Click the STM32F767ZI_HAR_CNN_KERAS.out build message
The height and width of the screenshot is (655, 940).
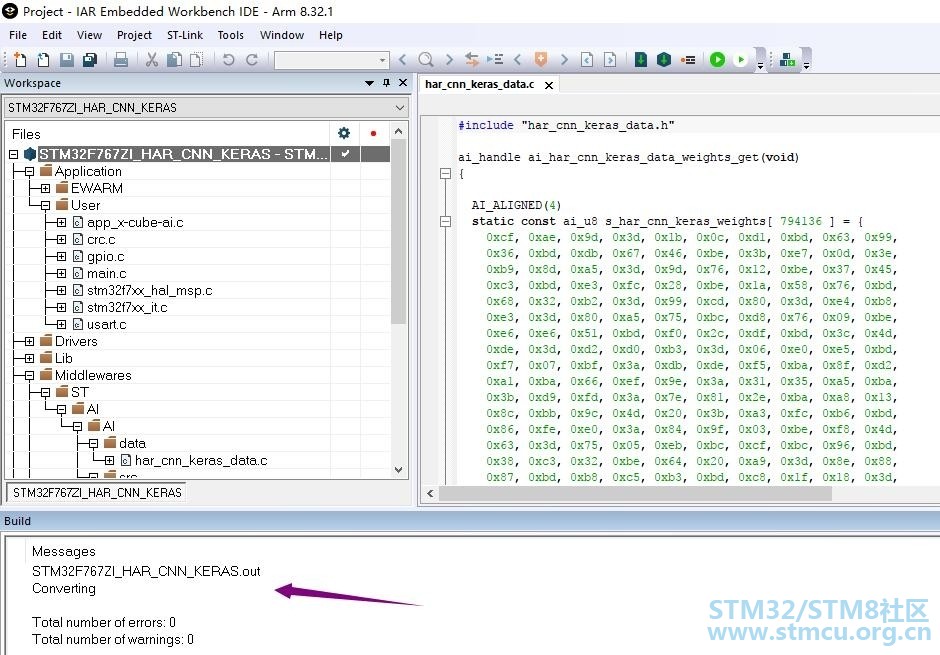146,571
